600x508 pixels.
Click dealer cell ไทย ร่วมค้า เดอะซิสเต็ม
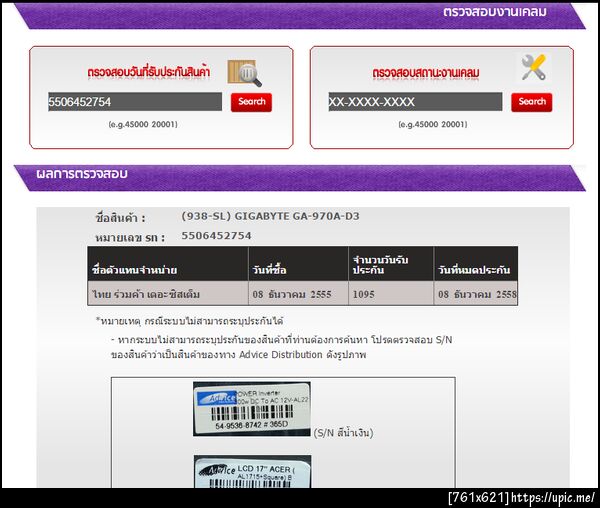(x=168, y=293)
